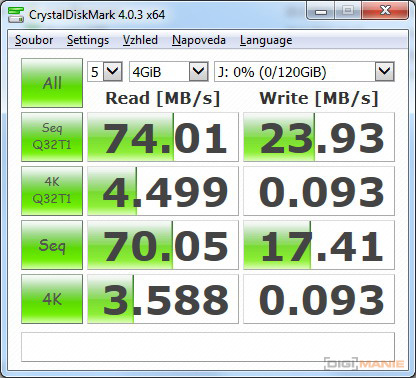Open the Settings menu
416x378 pixels.
tap(88, 40)
